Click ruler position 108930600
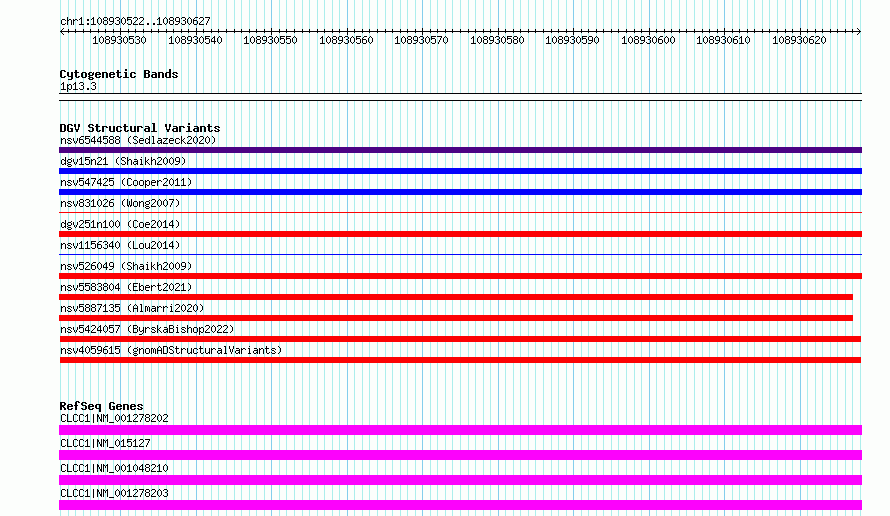This screenshot has width=890, height=516. (648, 40)
